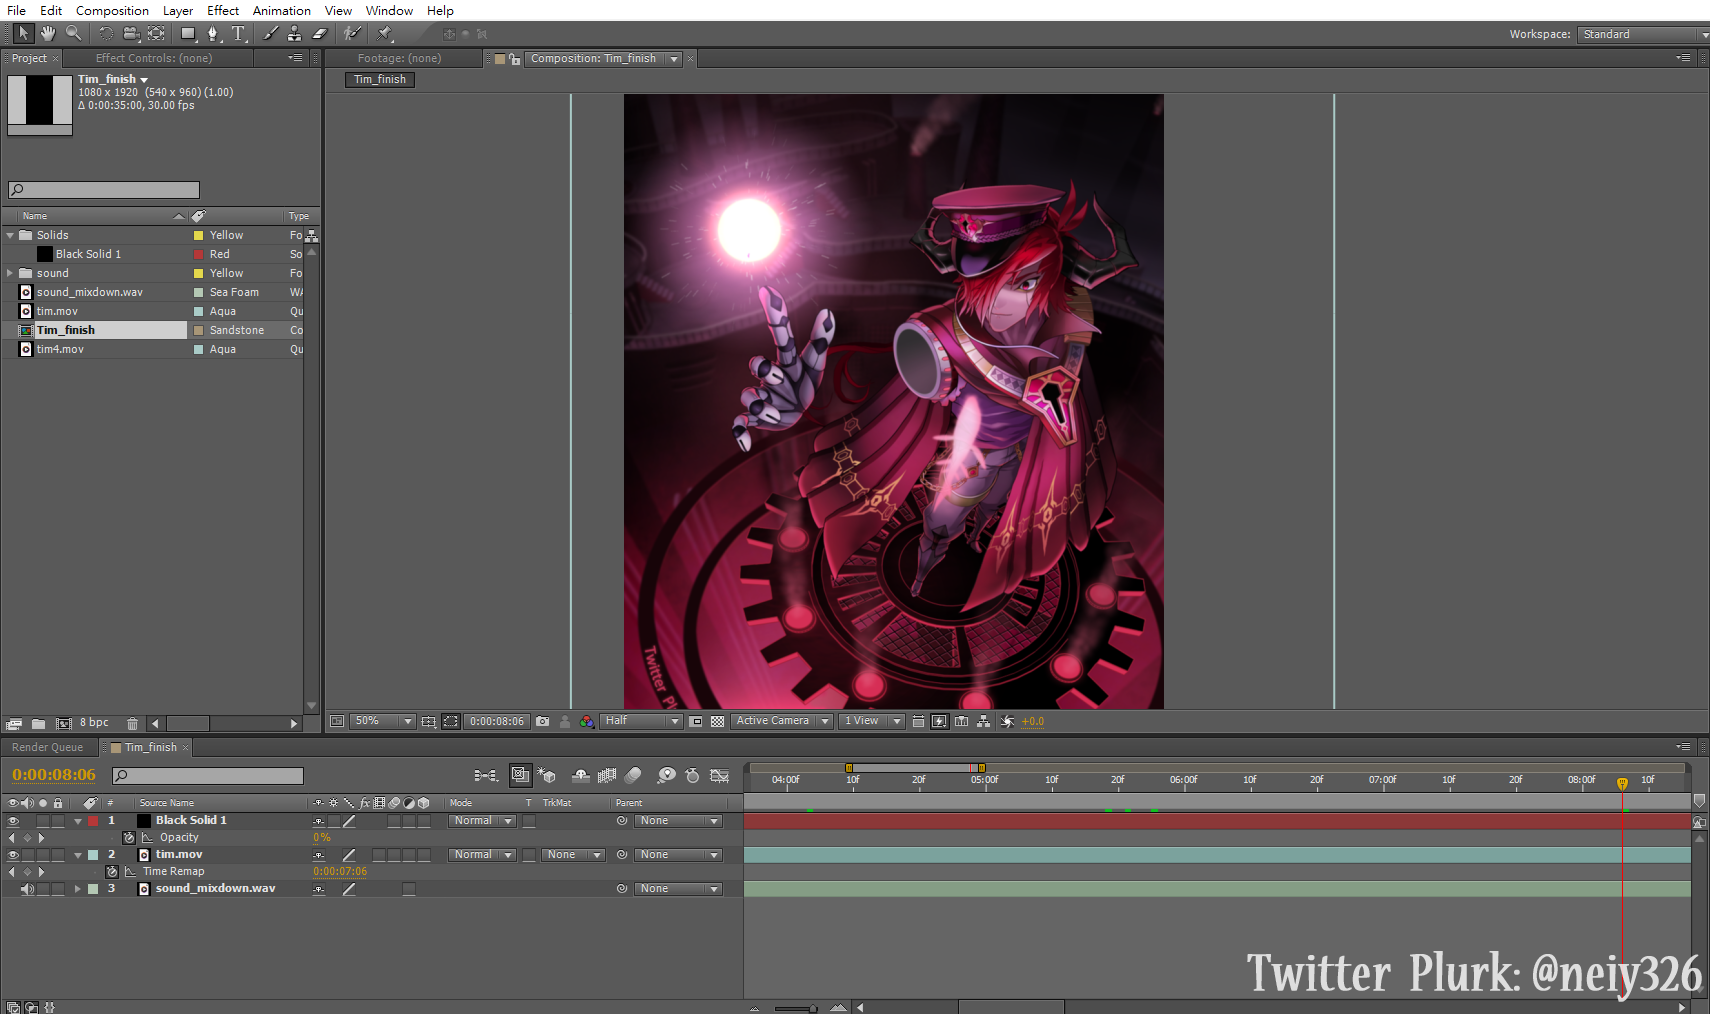Select the Hand tool

[47, 34]
